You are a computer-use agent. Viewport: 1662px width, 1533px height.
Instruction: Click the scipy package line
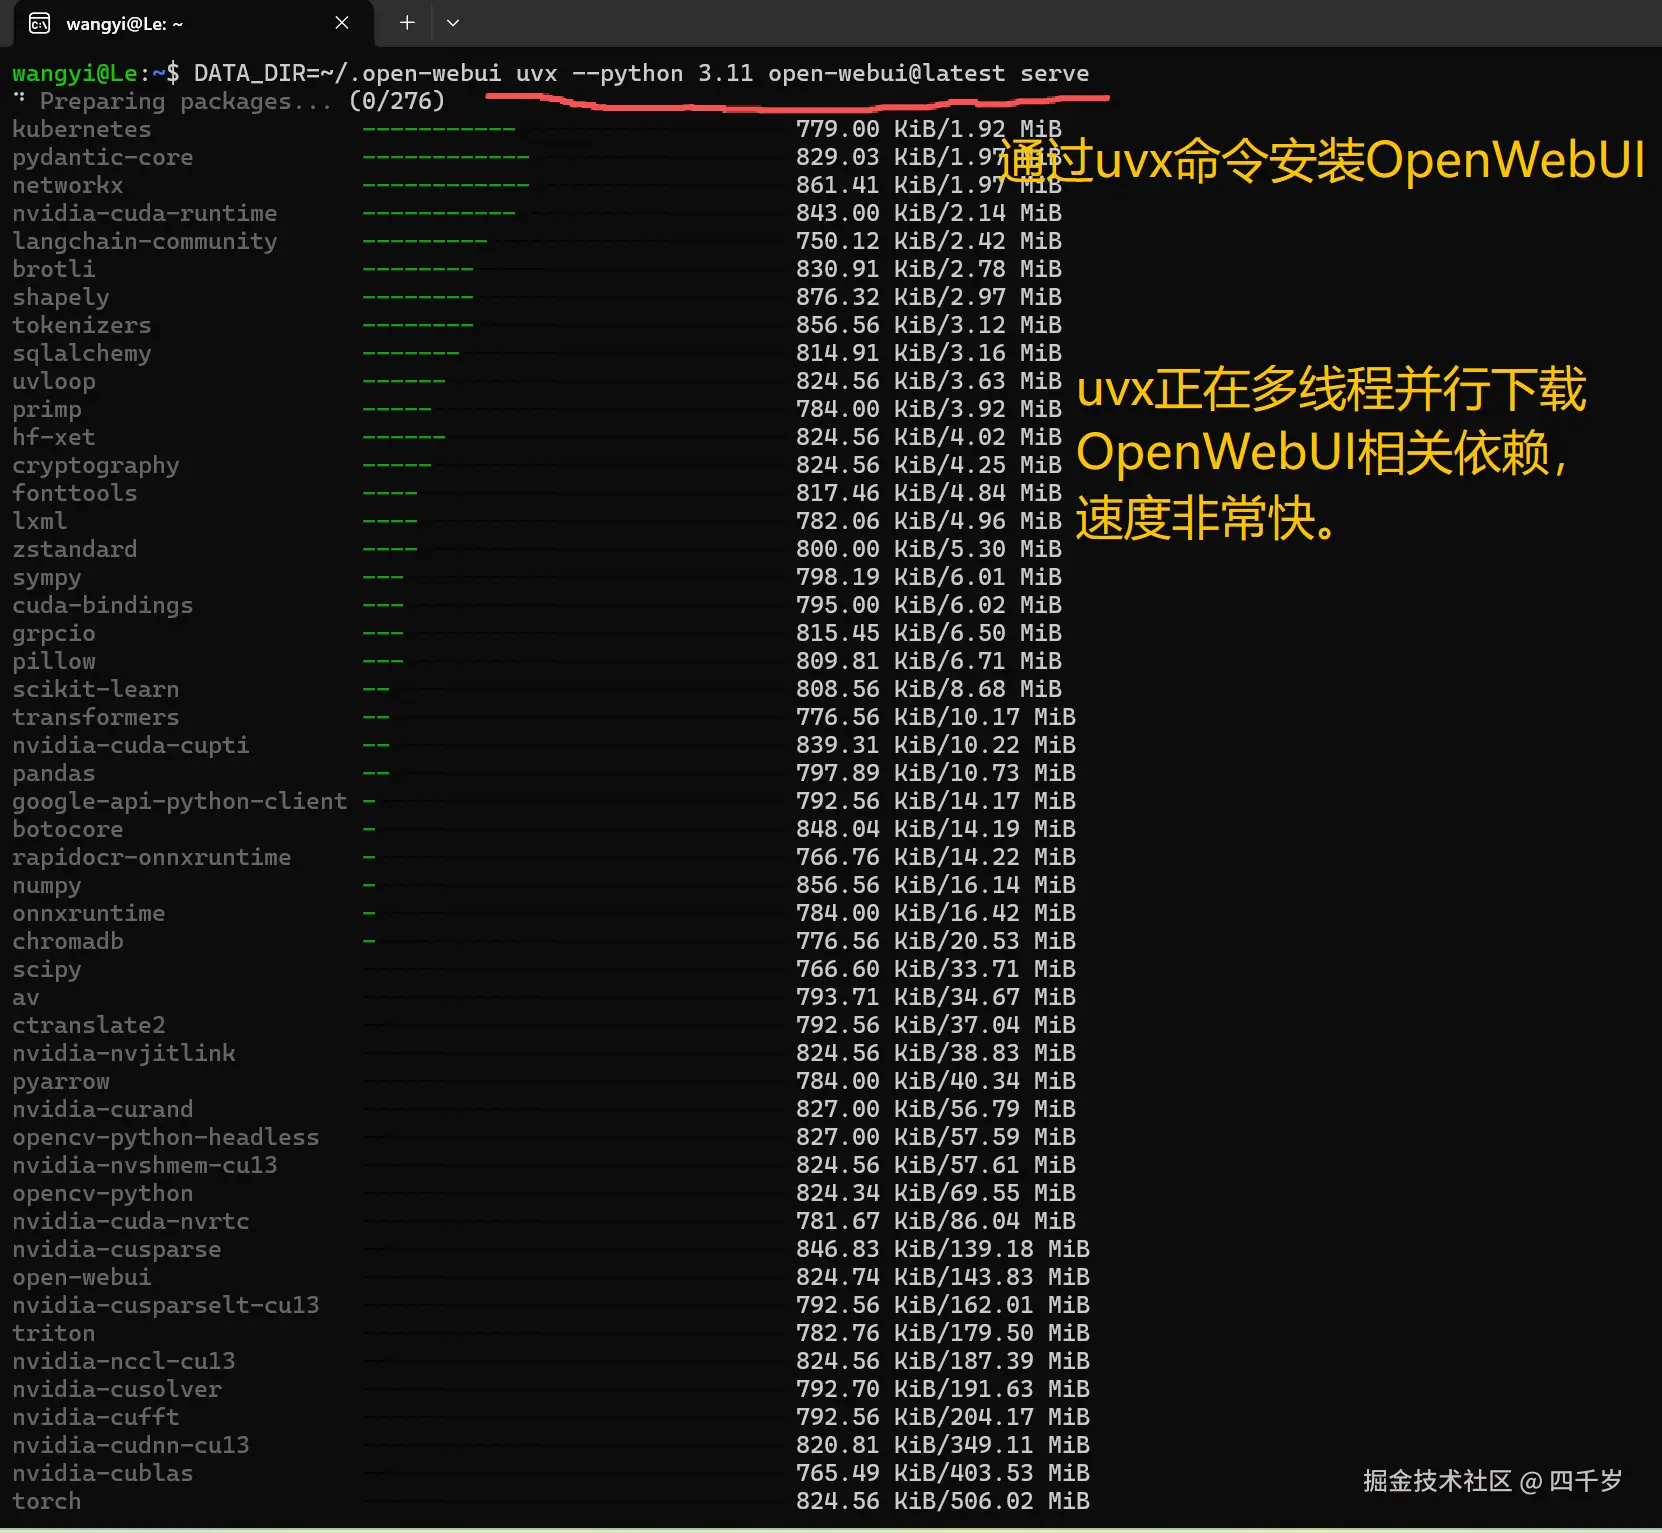coord(47,969)
